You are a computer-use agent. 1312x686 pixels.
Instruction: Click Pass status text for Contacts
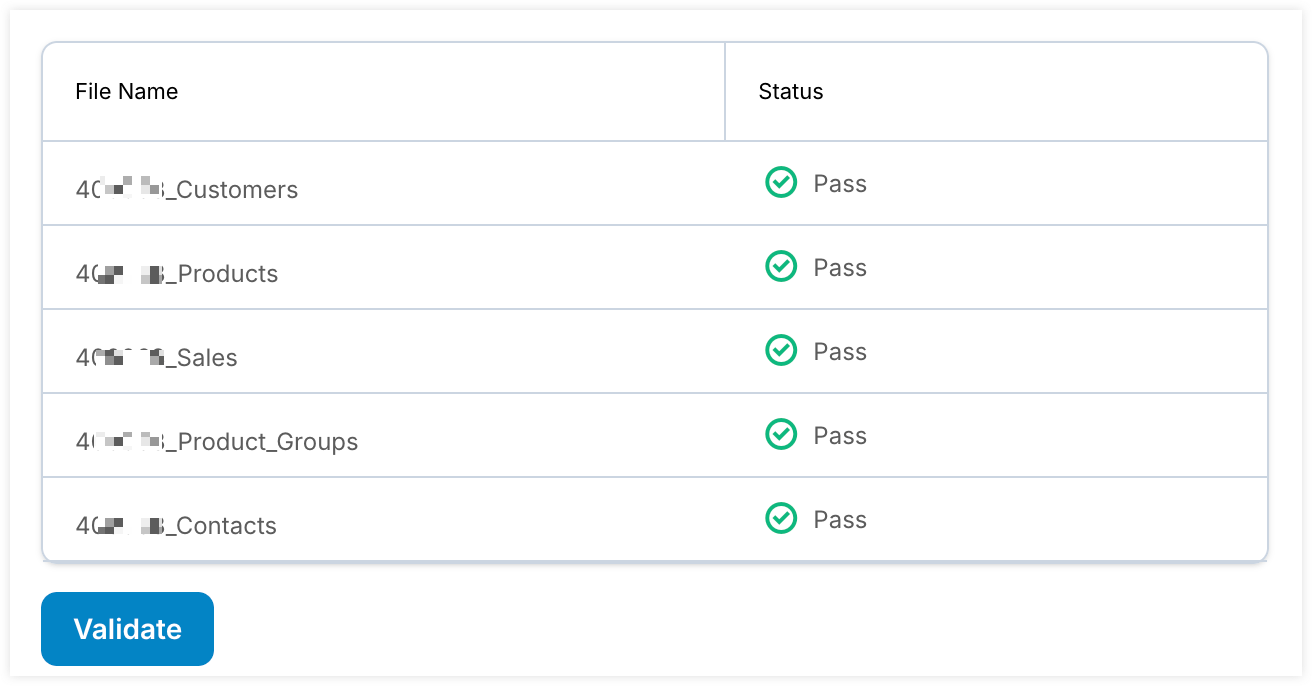pos(840,520)
